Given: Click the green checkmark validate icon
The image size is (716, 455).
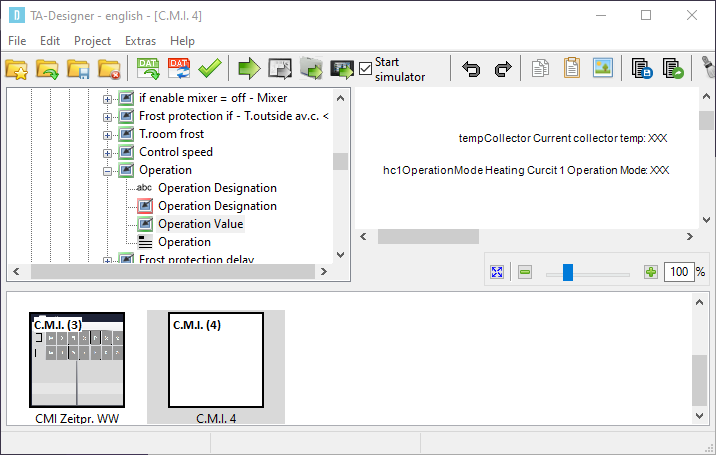Looking at the screenshot, I should click(209, 69).
